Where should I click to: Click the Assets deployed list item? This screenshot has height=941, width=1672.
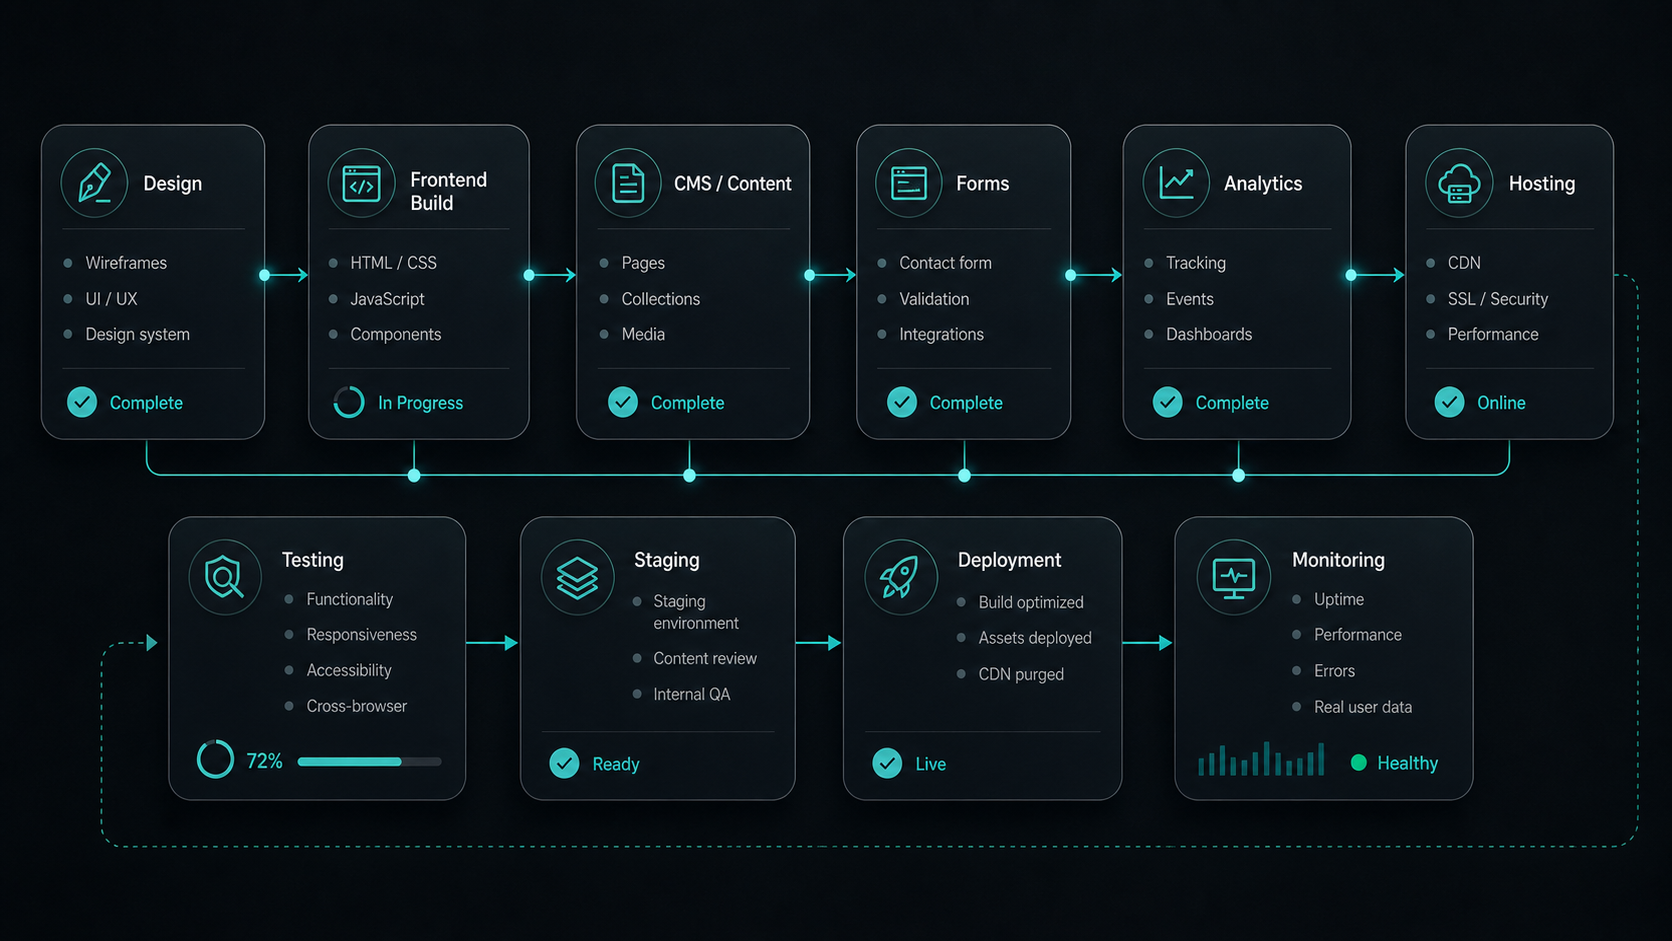[1035, 638]
